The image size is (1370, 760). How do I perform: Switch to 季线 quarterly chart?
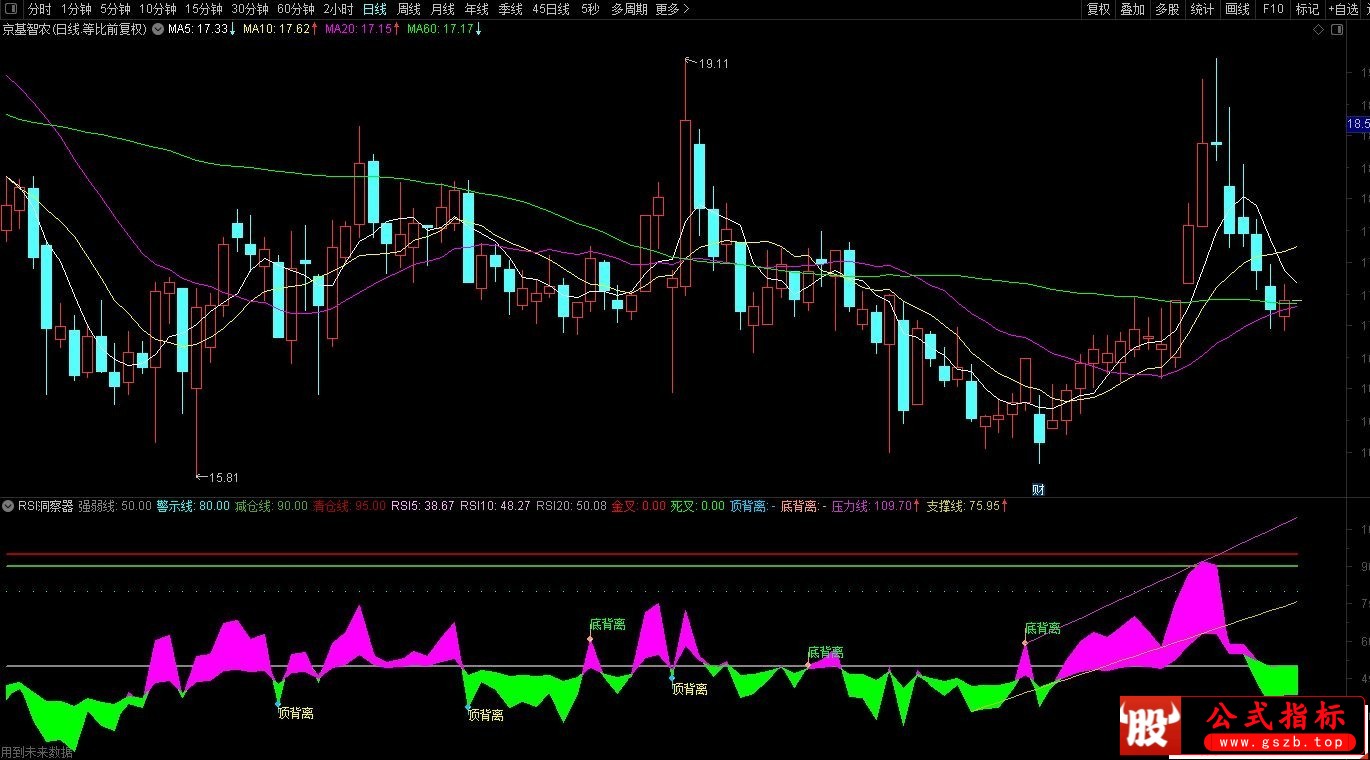tap(510, 9)
